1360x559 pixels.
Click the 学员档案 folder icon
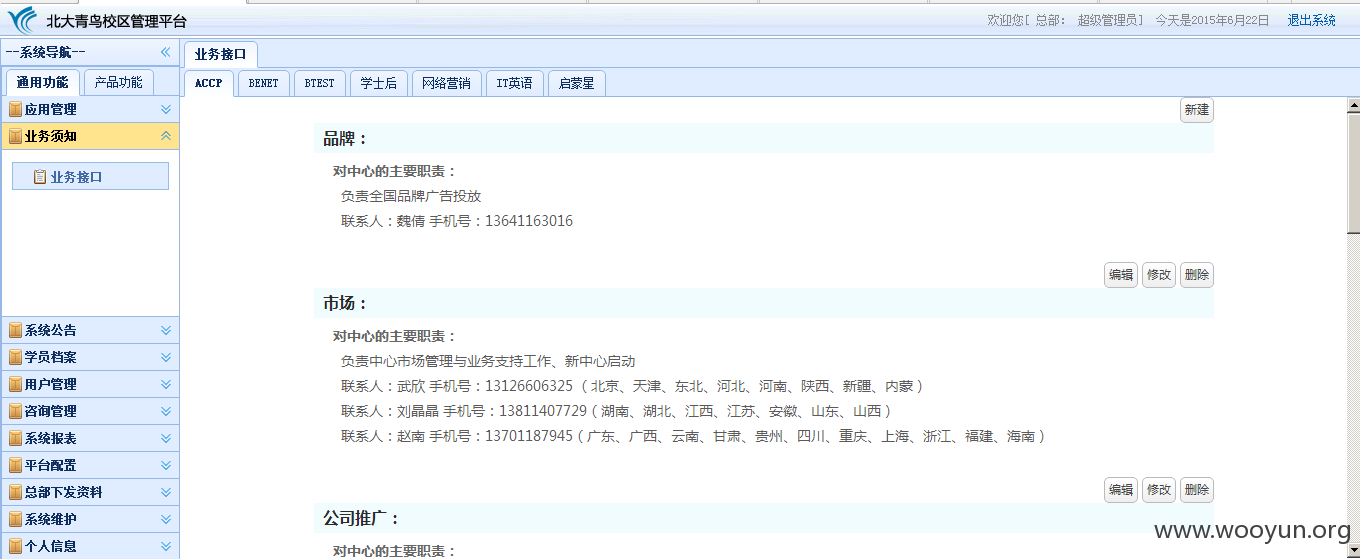pyautogui.click(x=15, y=357)
